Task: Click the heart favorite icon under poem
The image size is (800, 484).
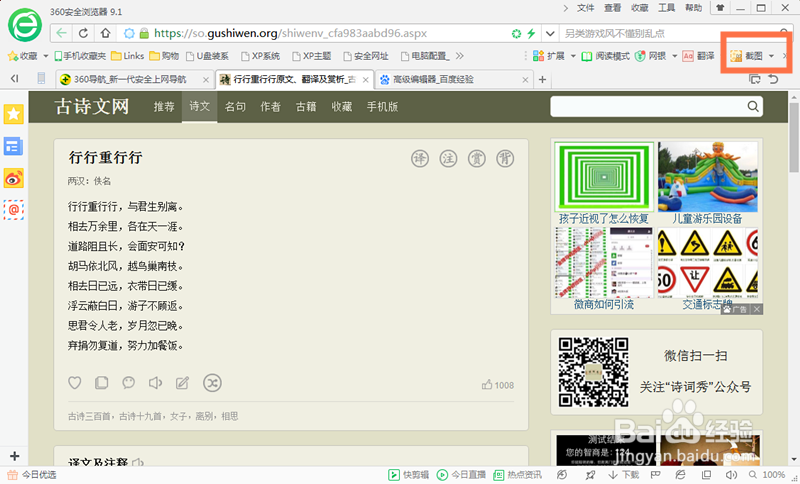Action: coord(74,383)
